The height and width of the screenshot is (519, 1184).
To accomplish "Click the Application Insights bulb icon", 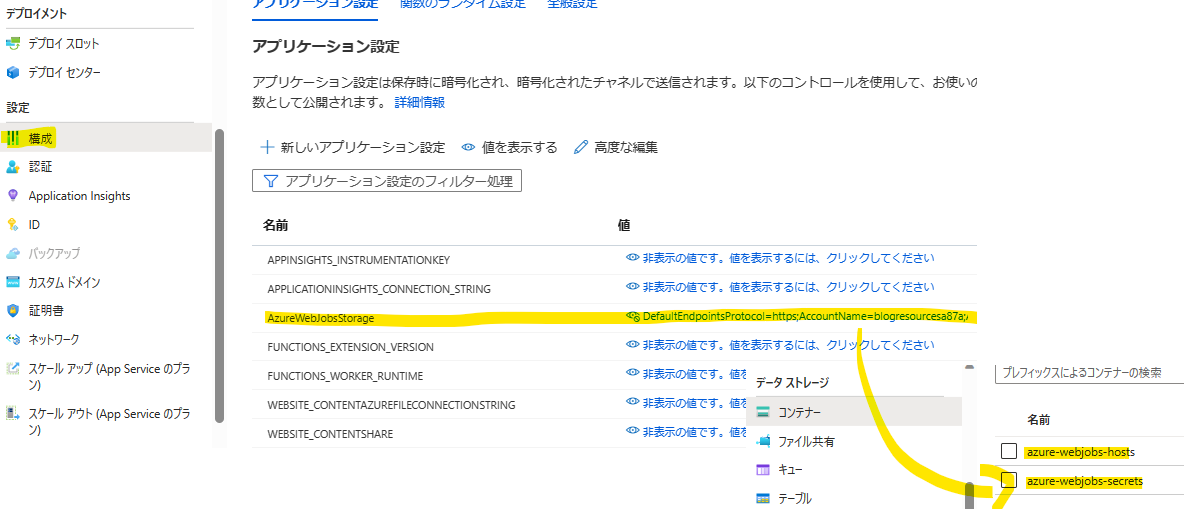I will coord(12,196).
